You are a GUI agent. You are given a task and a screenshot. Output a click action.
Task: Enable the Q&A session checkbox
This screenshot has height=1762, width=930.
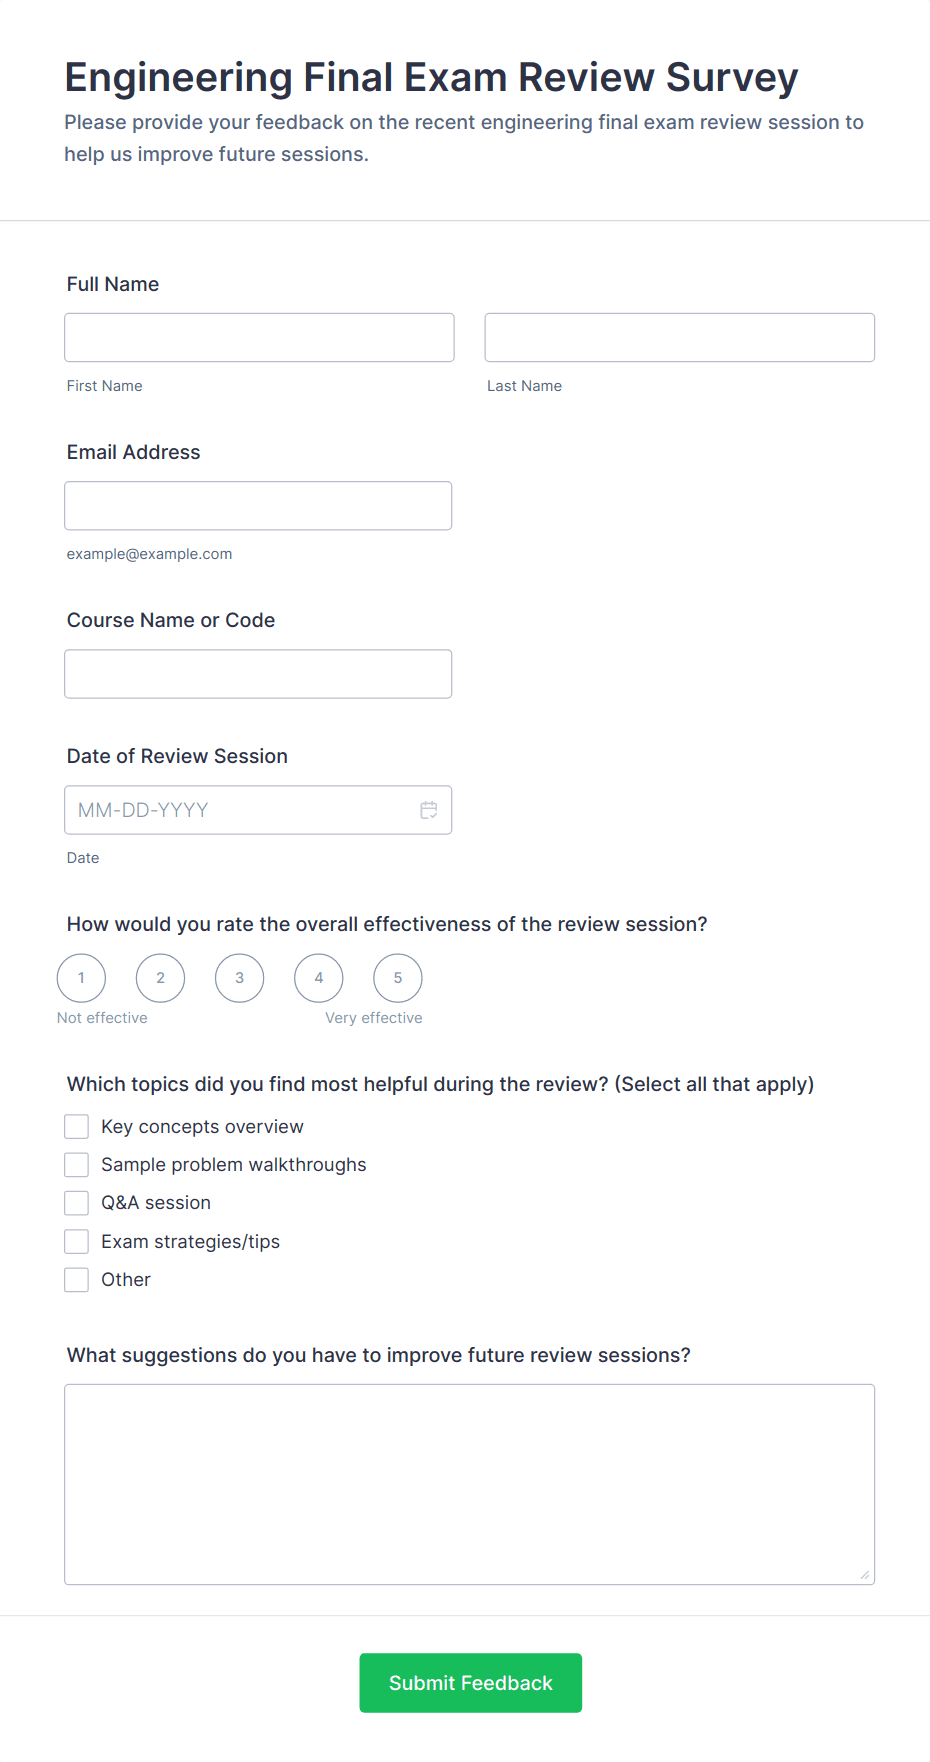77,1203
